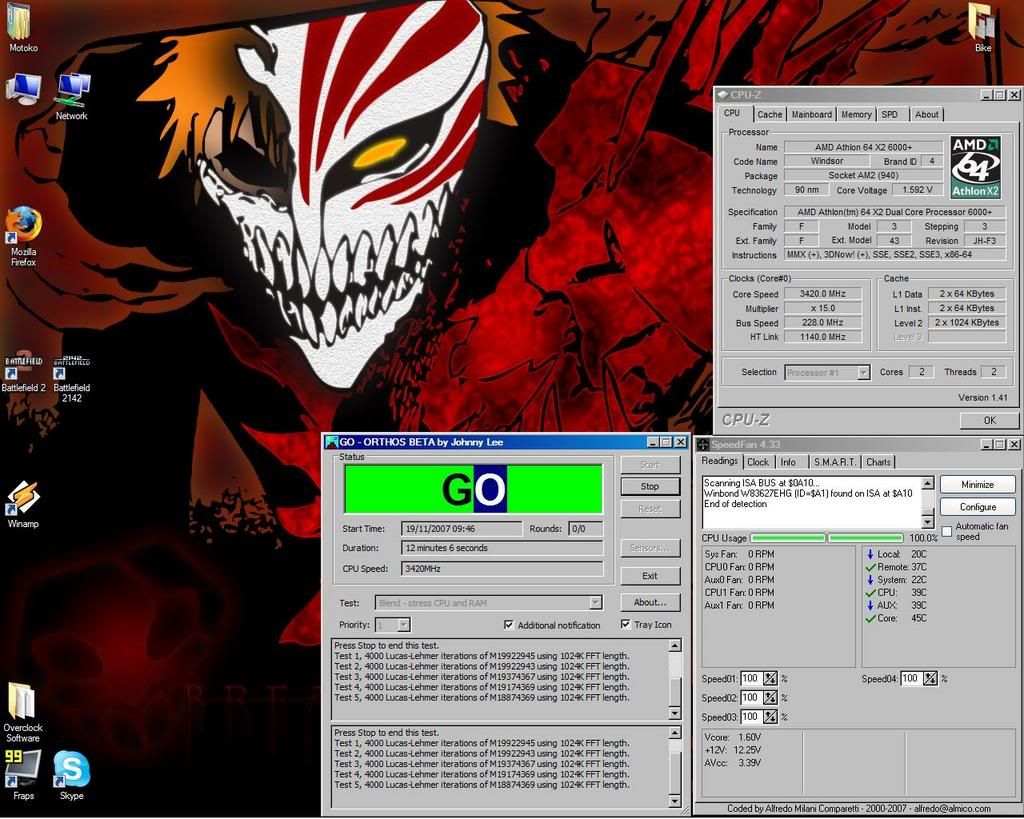Image resolution: width=1024 pixels, height=819 pixels.
Task: Select the Readings tab in SpeedFan
Action: coord(720,460)
